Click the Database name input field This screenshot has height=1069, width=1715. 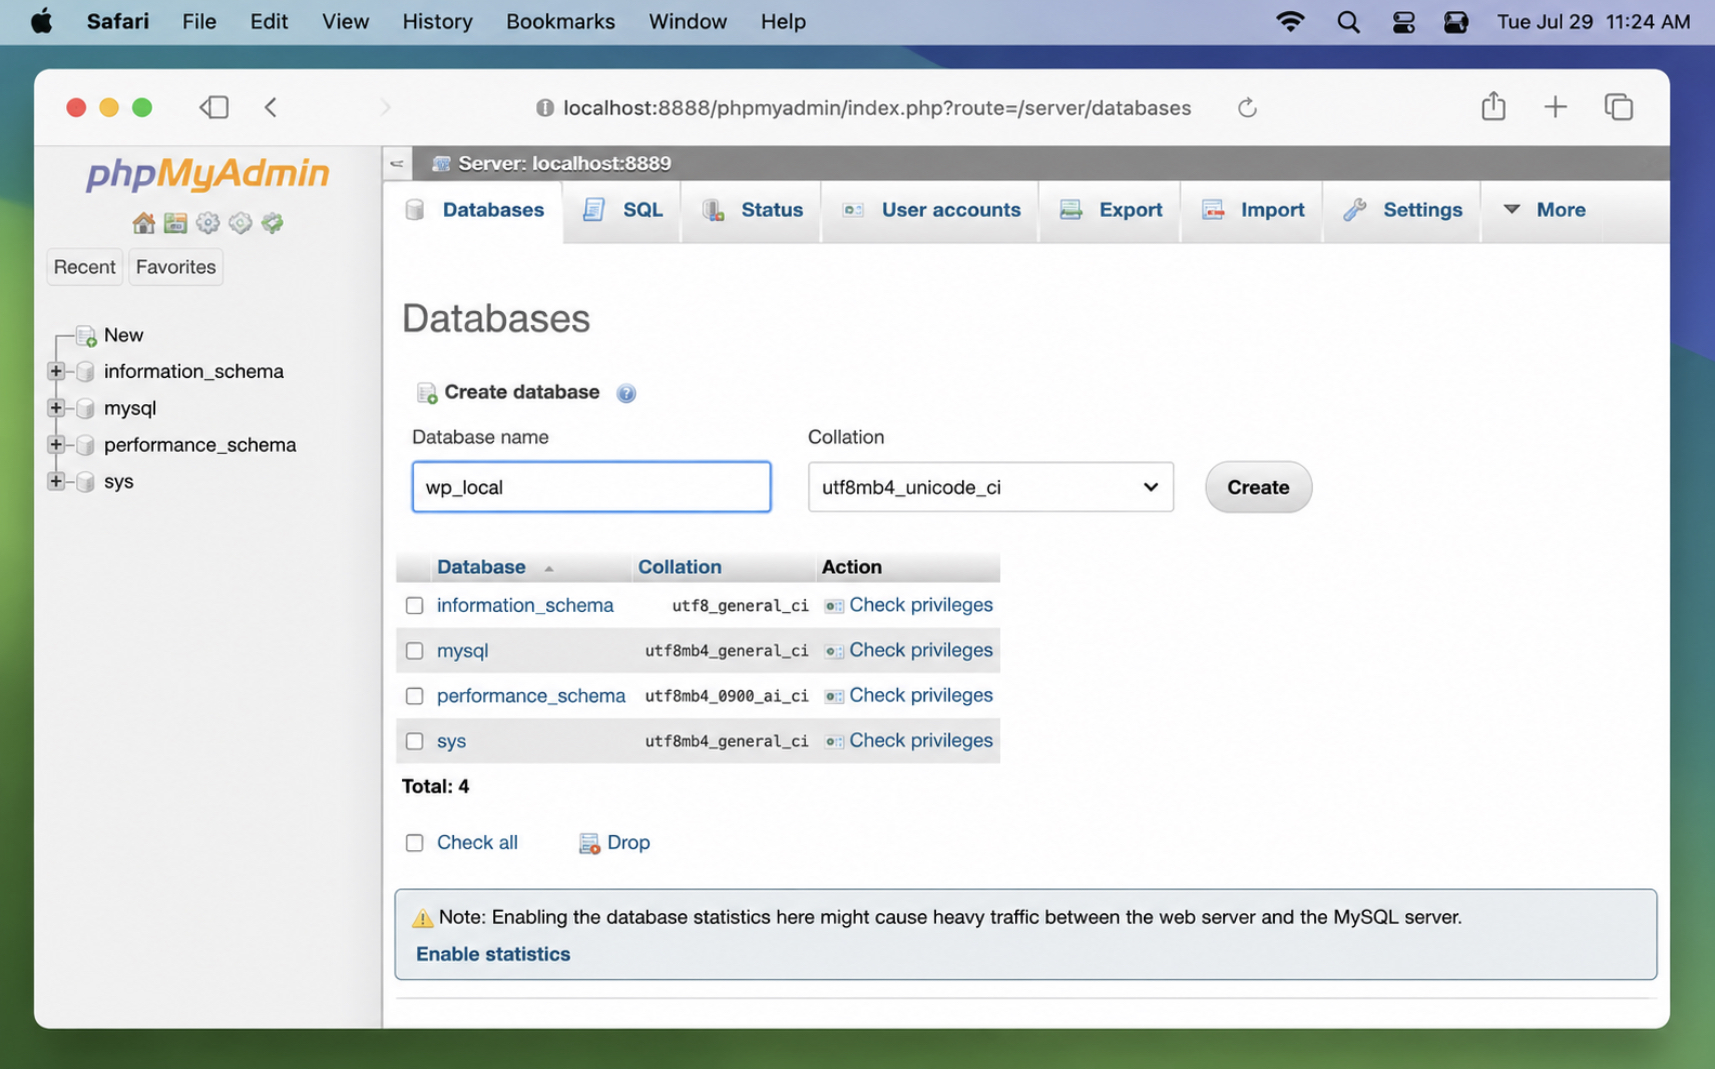(591, 487)
